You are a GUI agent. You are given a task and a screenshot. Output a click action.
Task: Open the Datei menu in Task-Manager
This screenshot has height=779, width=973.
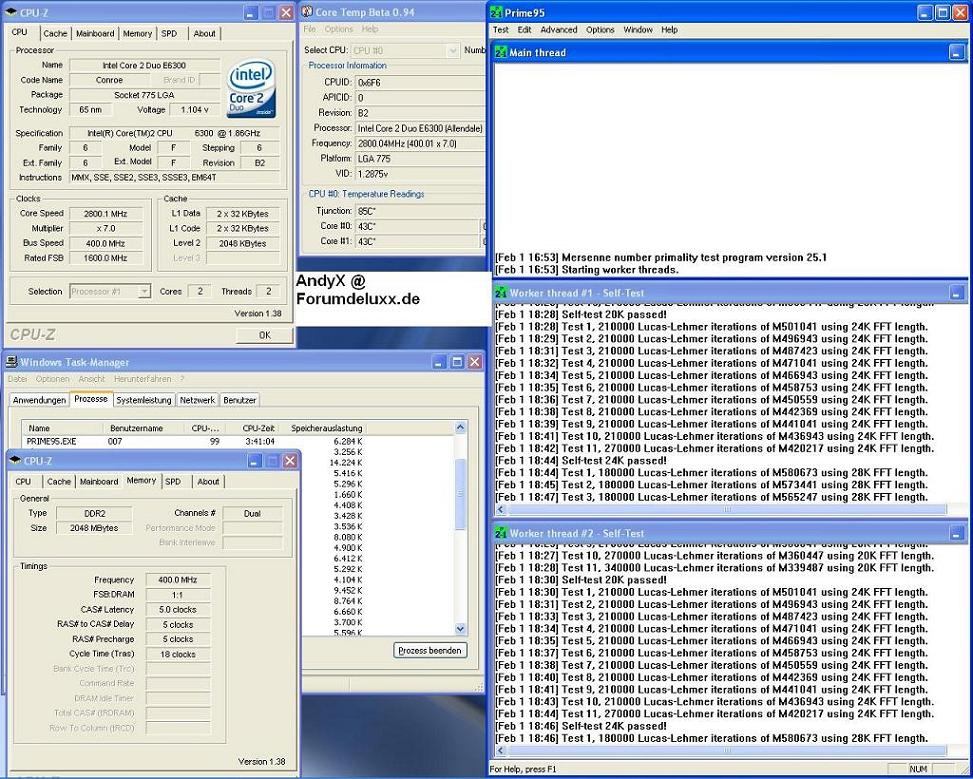[x=17, y=379]
